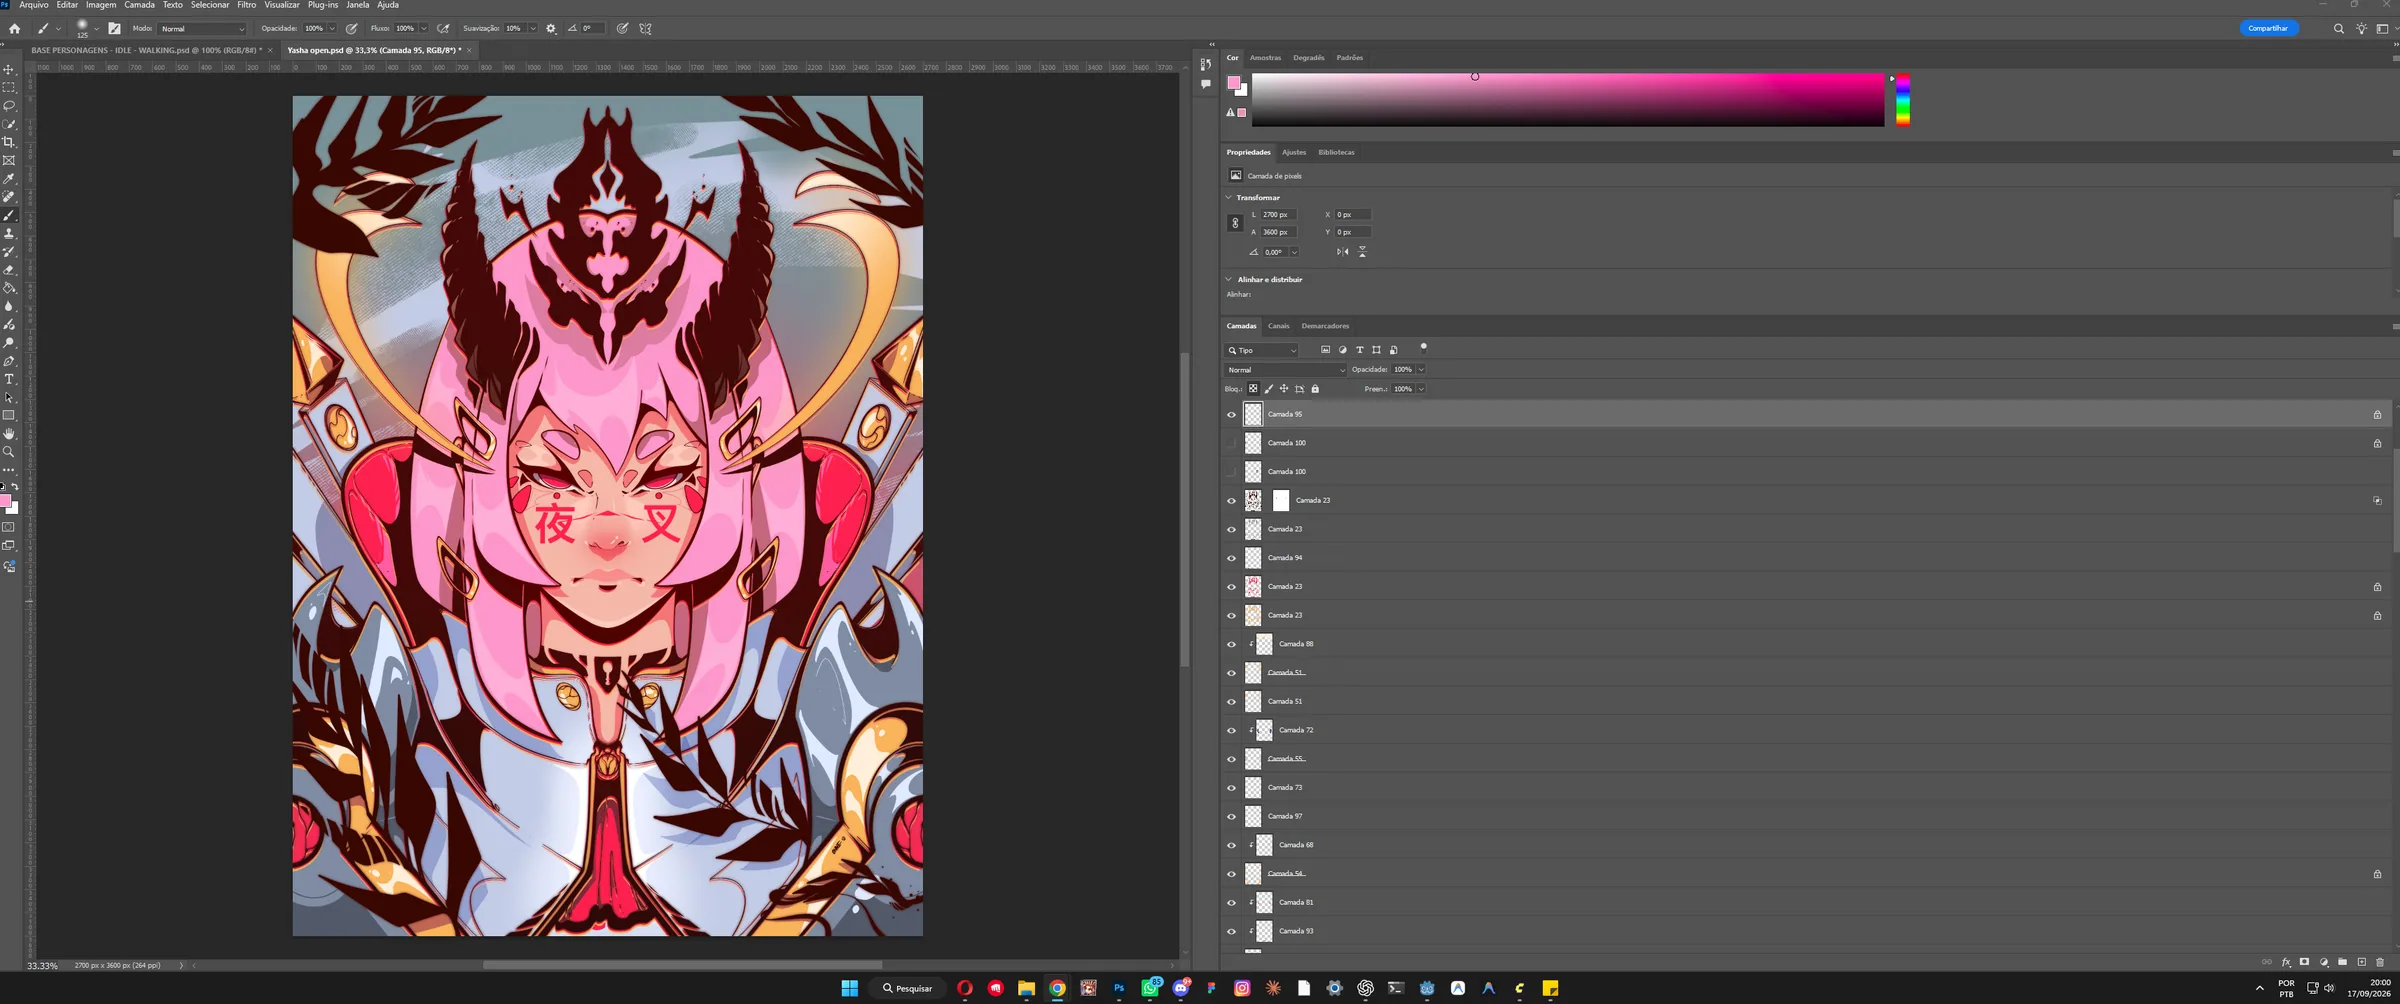Select the Crop tool
This screenshot has width=2400, height=1004.
pos(9,142)
